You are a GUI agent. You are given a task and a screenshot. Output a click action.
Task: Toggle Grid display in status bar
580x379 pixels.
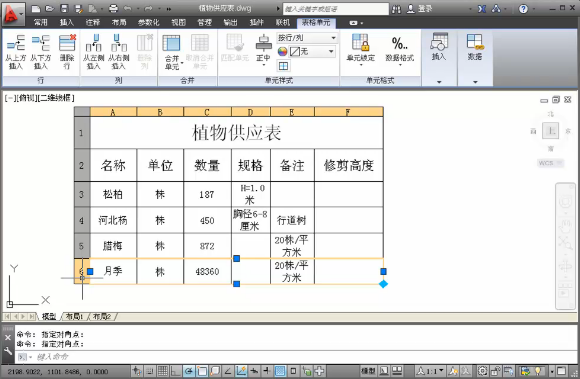[162, 371]
